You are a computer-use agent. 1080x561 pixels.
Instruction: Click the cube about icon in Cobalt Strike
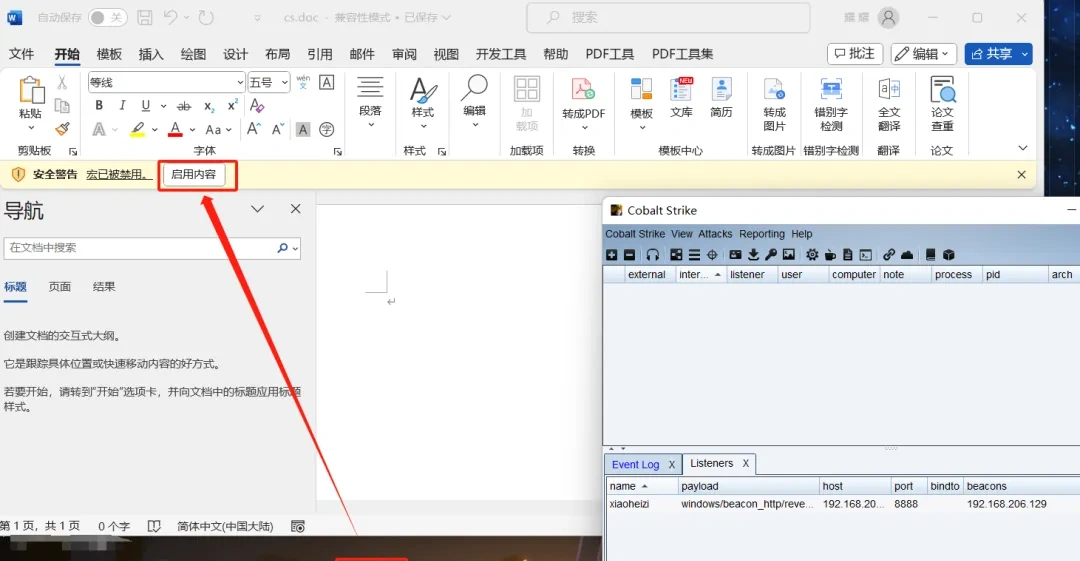click(948, 255)
